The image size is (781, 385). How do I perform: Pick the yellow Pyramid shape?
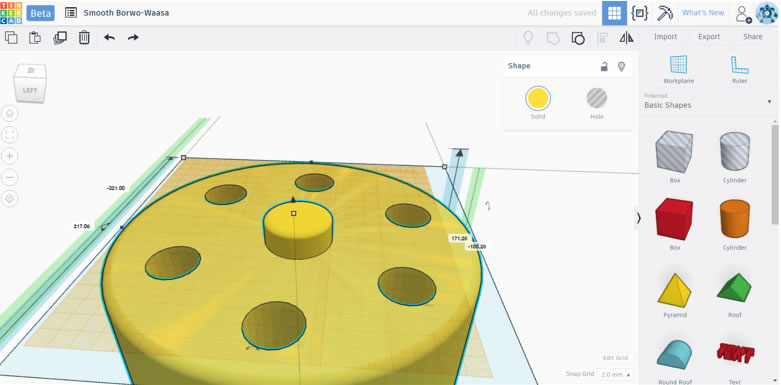click(674, 290)
